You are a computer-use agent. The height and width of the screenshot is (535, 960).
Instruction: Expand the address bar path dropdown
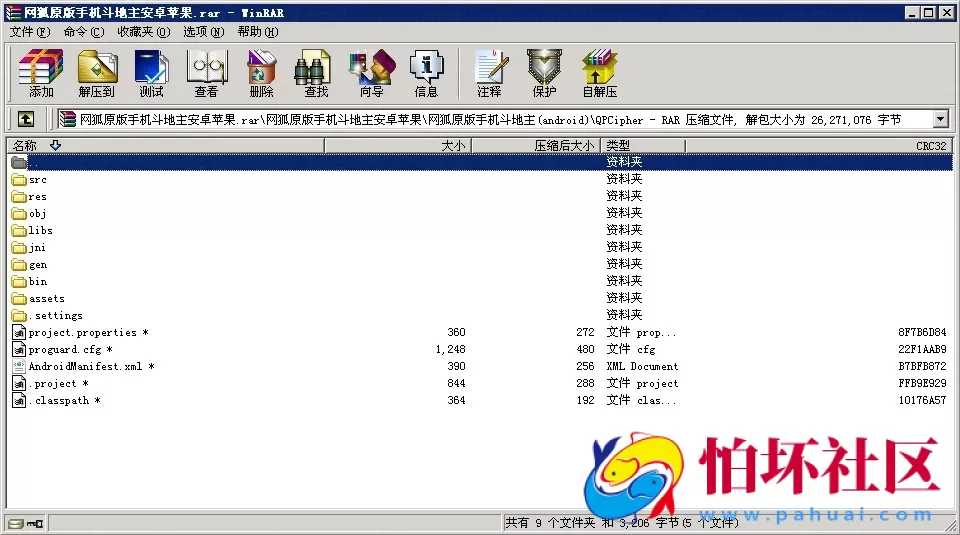941,119
